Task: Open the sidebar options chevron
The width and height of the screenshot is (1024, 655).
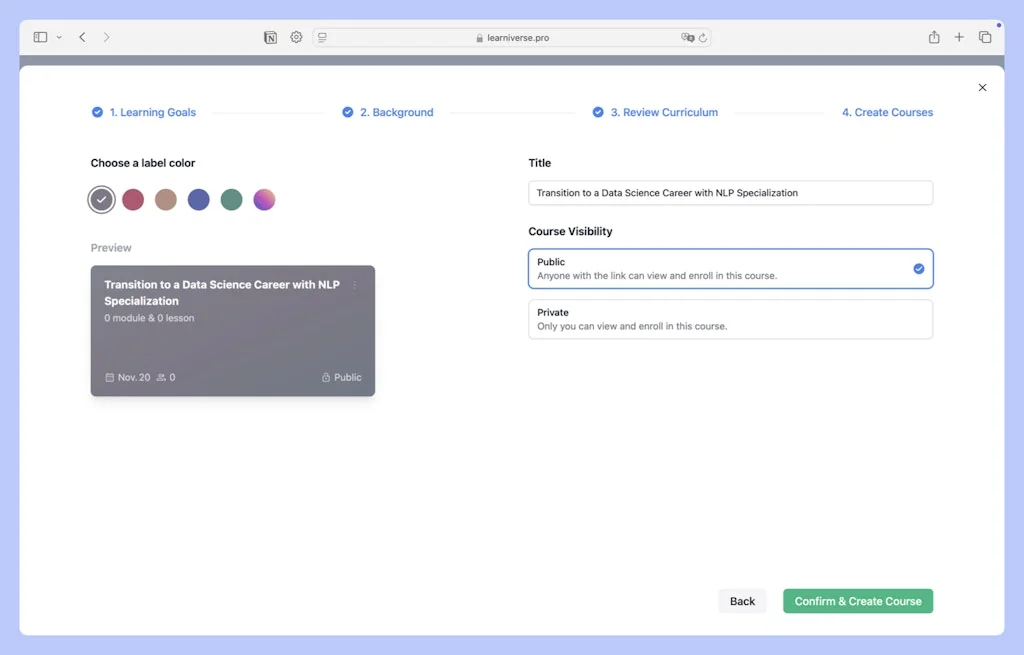Action: 59,37
